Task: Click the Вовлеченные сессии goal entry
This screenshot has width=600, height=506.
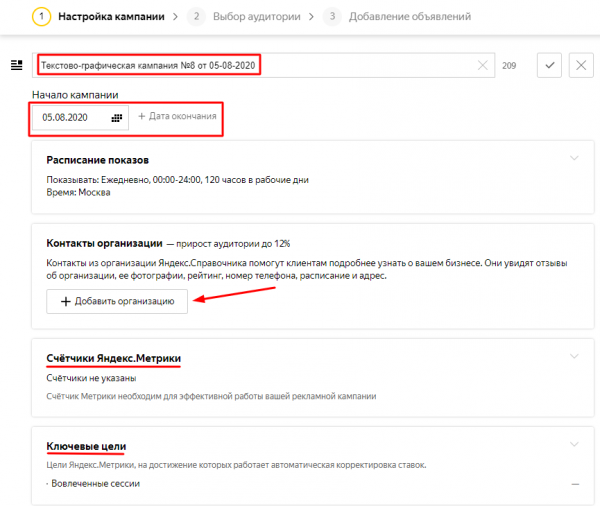Action: tap(96, 483)
